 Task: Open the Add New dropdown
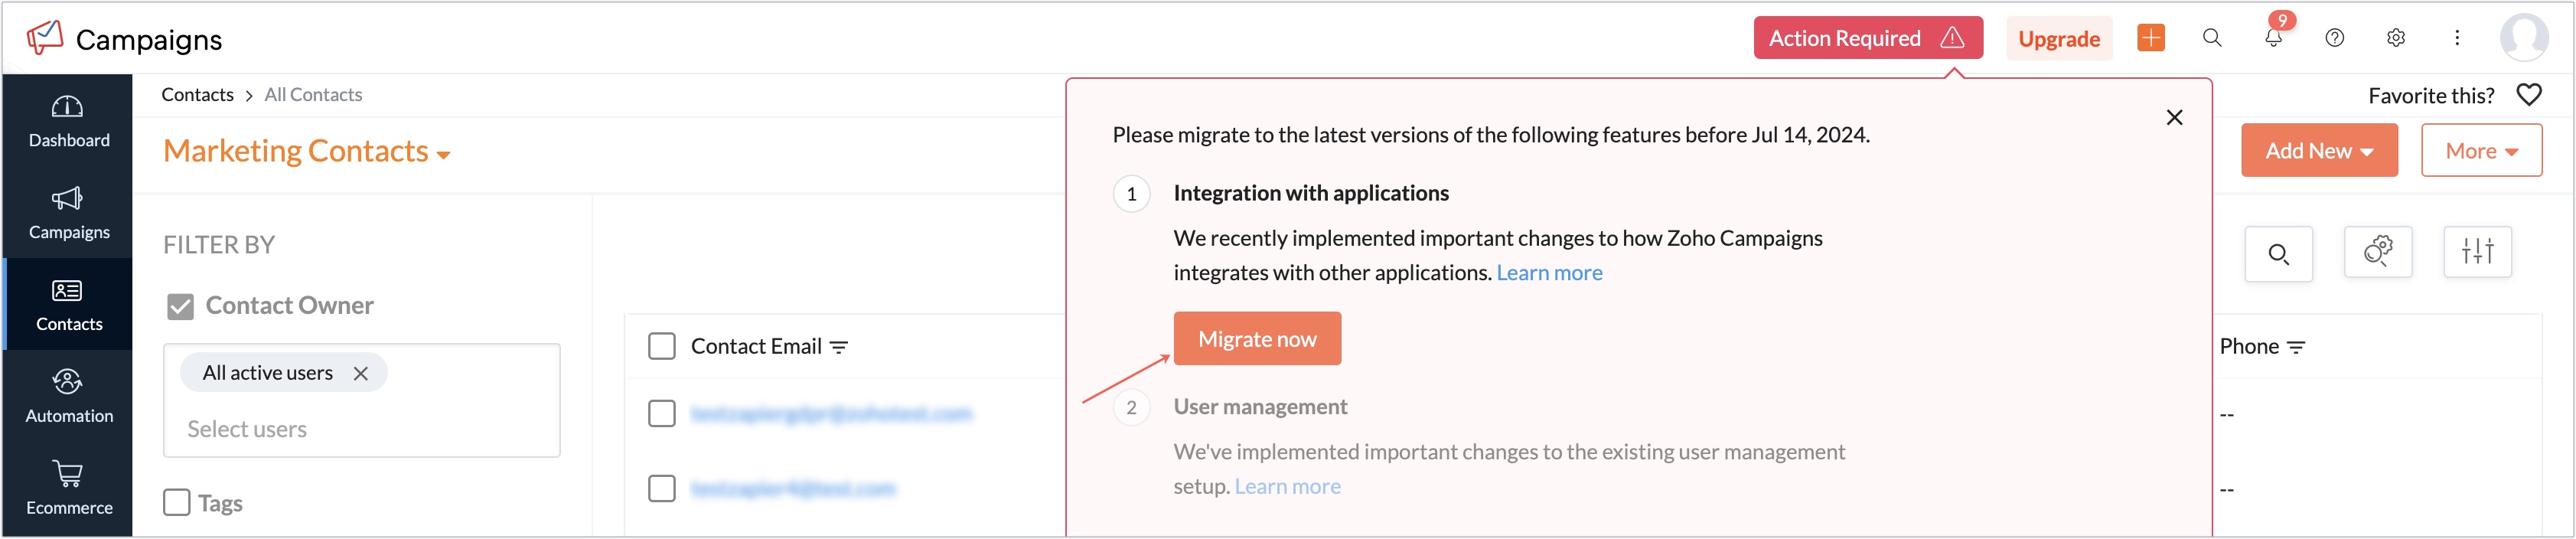2319,151
